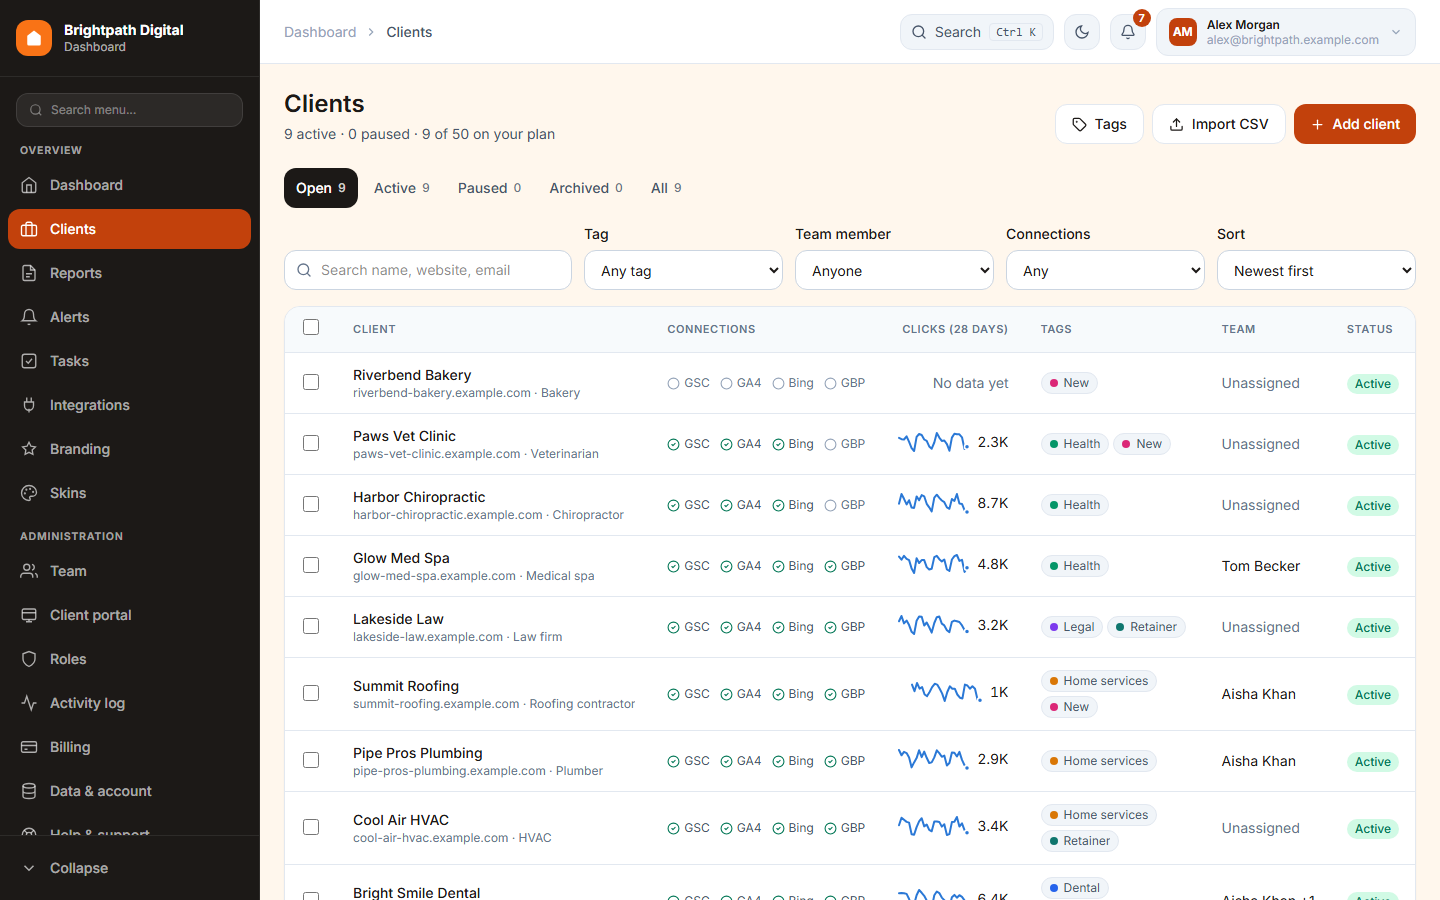
Task: Click the Integrations plug icon
Action: [29, 405]
